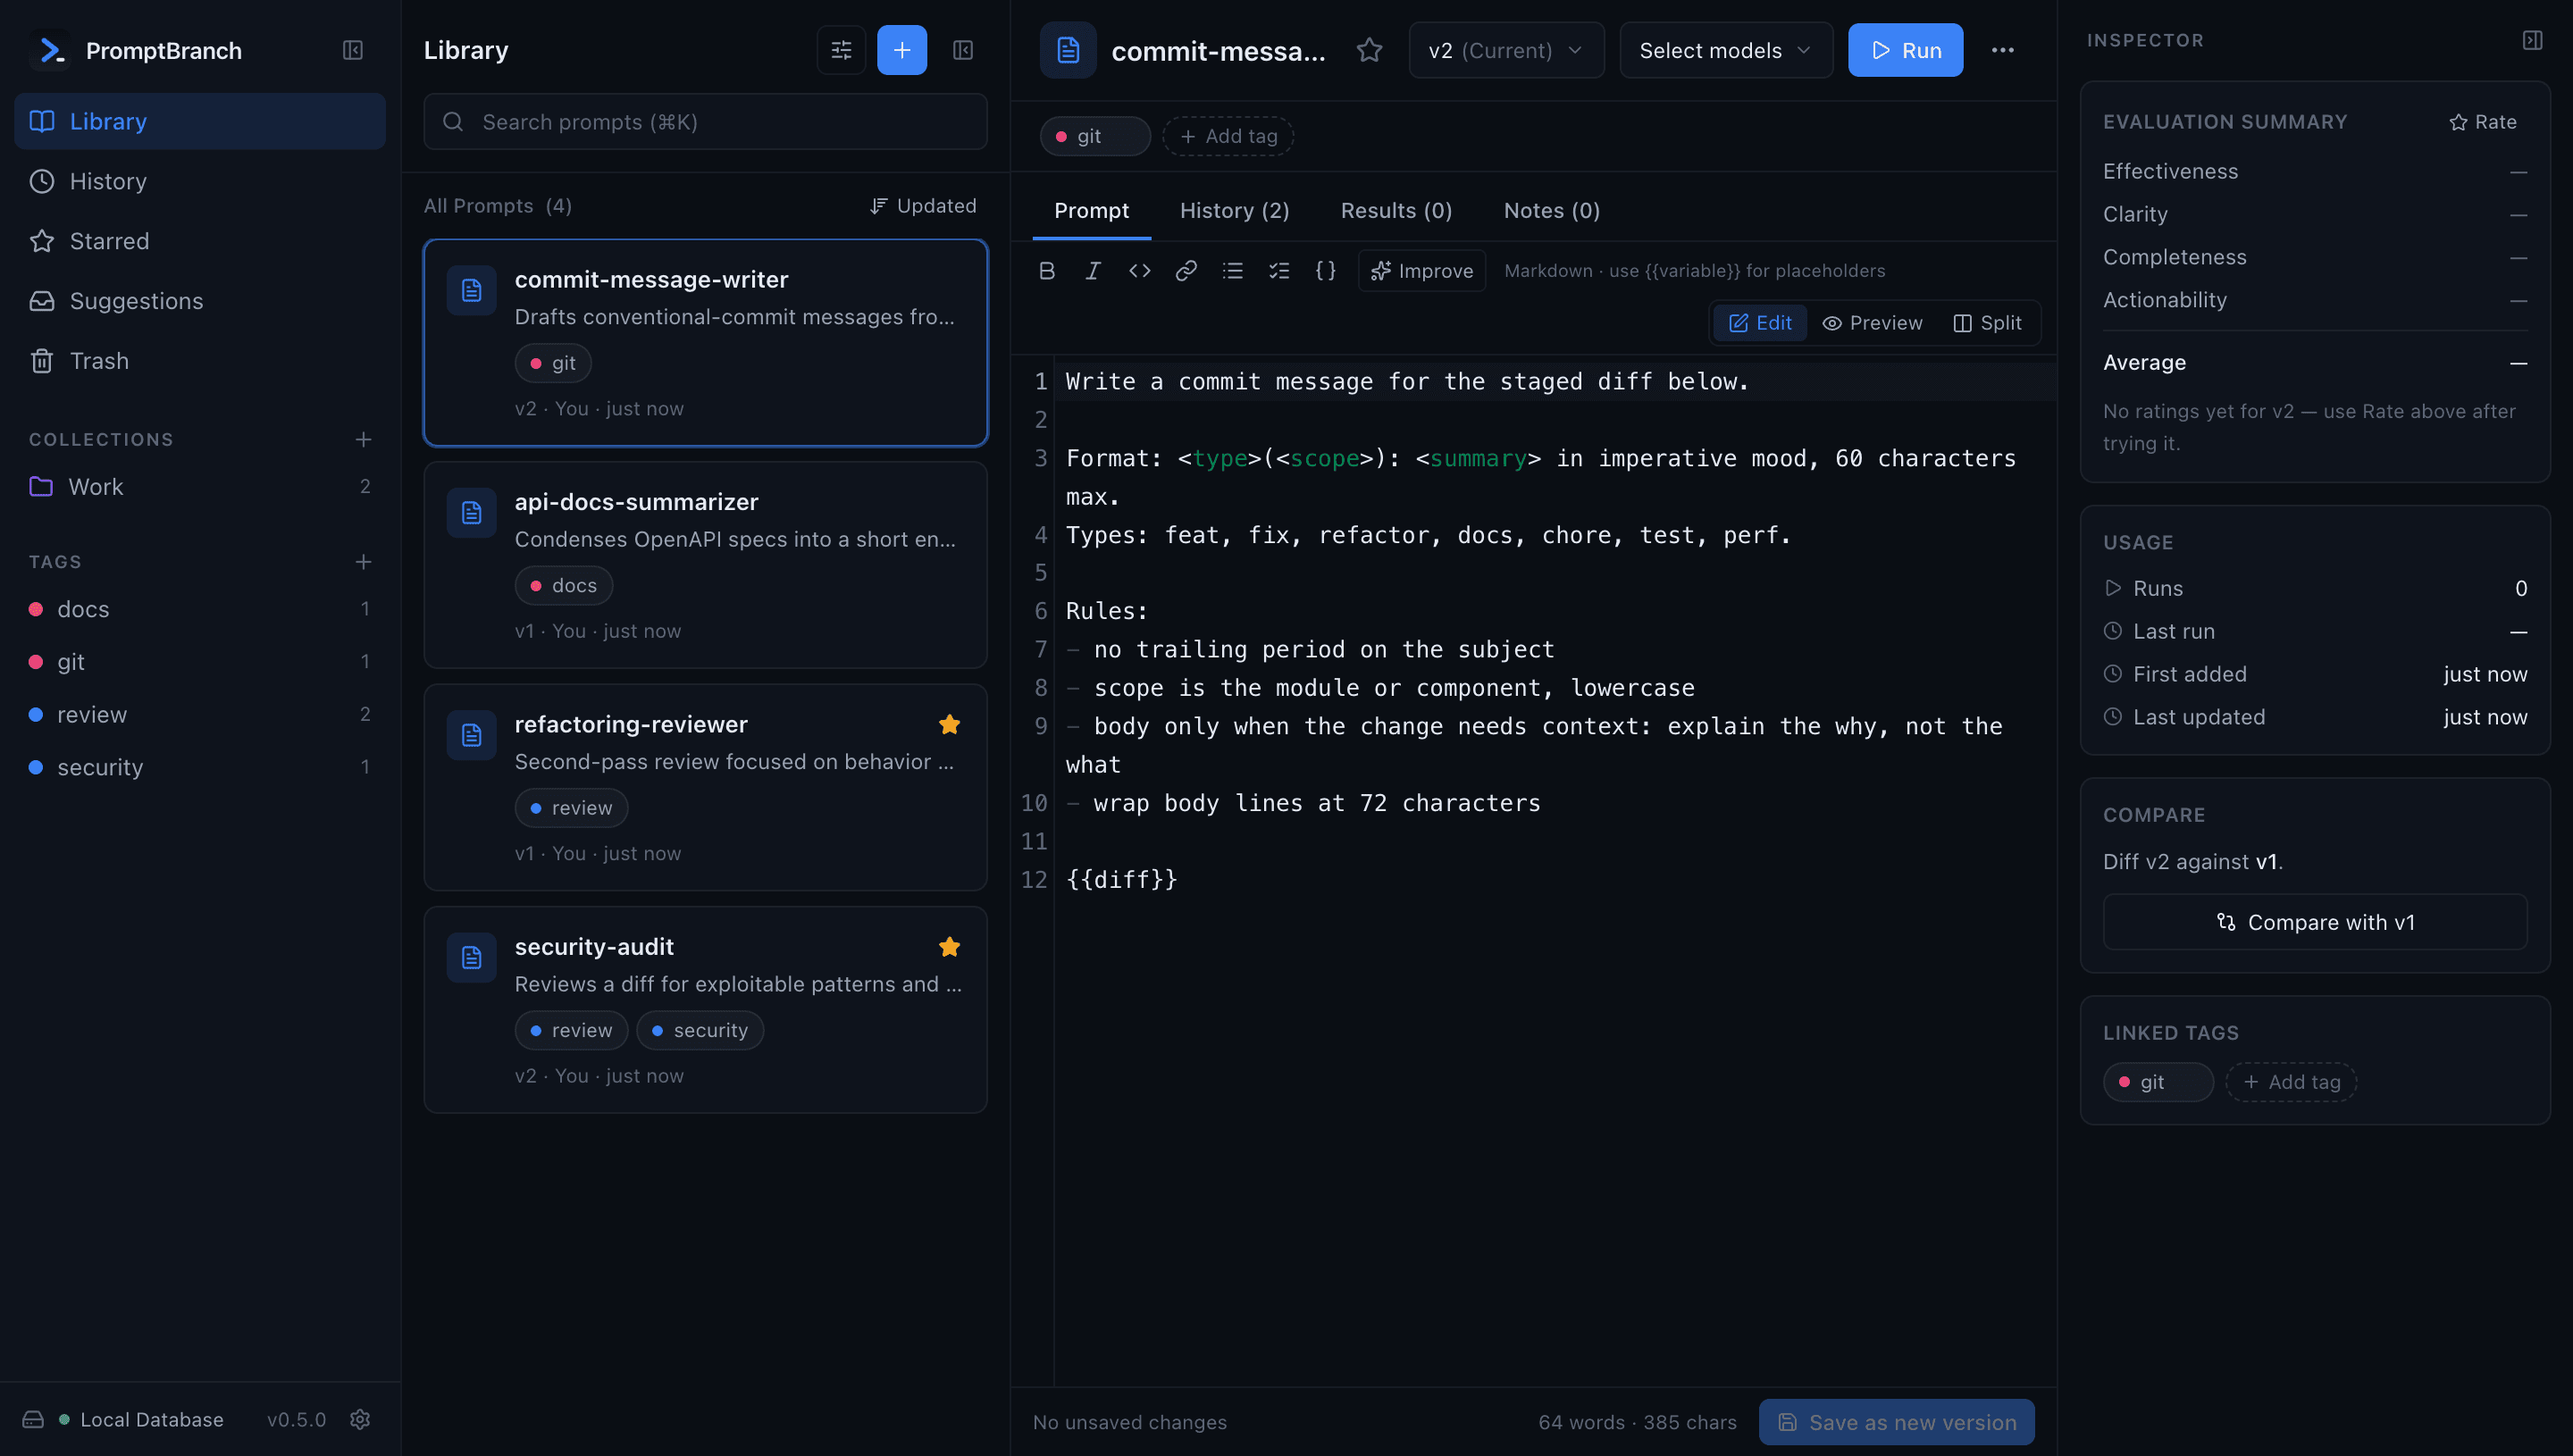This screenshot has height=1456, width=2573.
Task: Click Compare with v1 button
Action: point(2314,921)
